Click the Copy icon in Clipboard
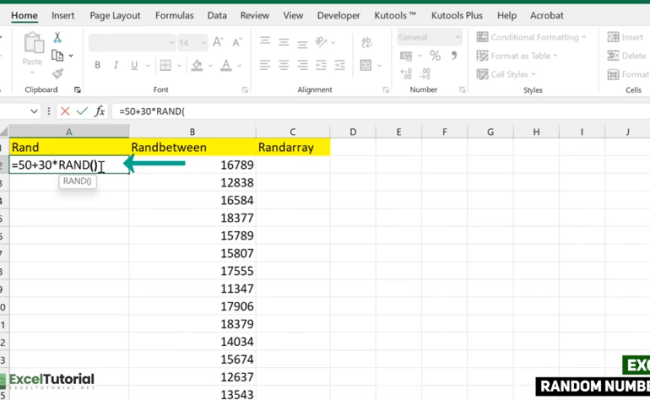The height and width of the screenshot is (400, 650). [x=57, y=56]
